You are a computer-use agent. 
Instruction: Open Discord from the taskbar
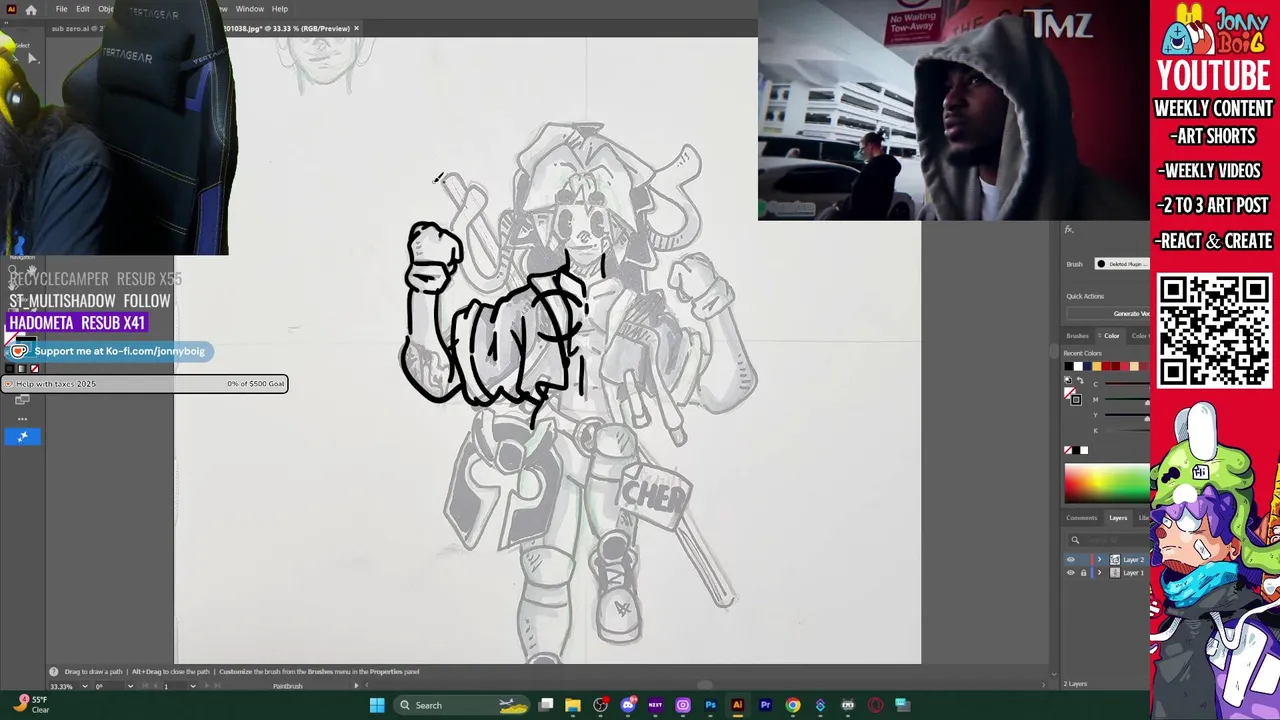point(628,705)
